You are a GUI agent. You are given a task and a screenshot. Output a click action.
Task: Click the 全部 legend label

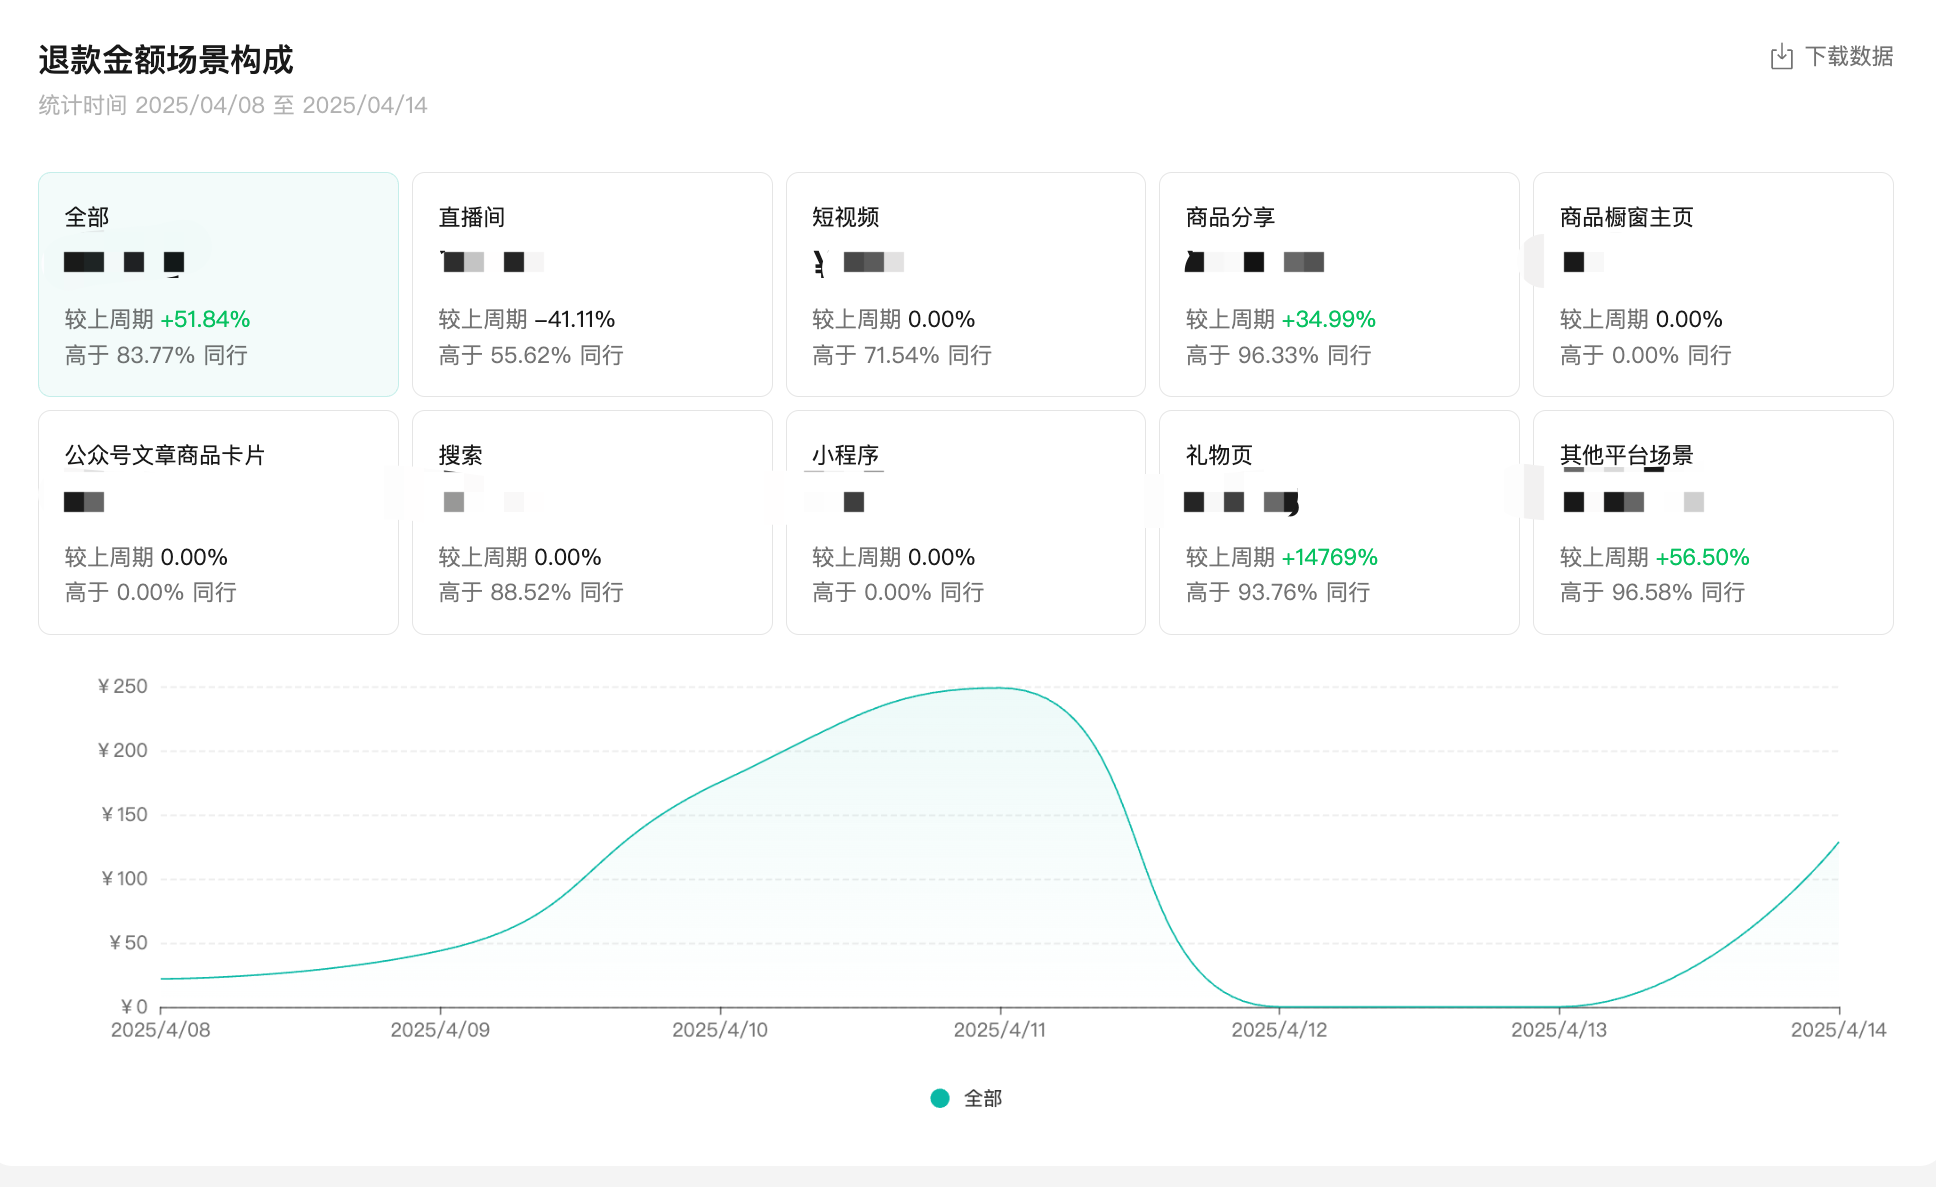[983, 1098]
